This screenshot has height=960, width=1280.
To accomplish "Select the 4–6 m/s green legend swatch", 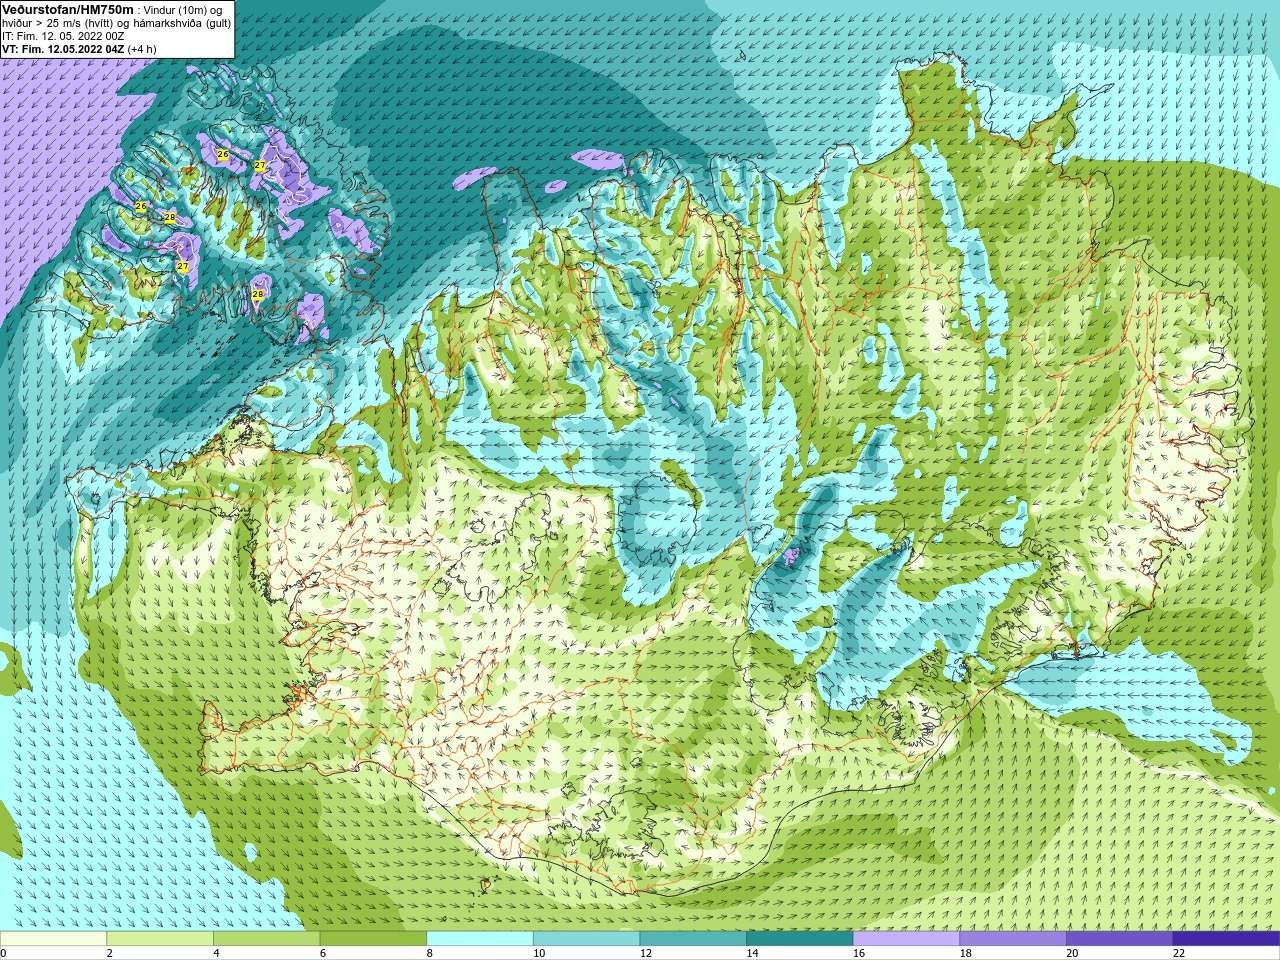I will [266, 939].
